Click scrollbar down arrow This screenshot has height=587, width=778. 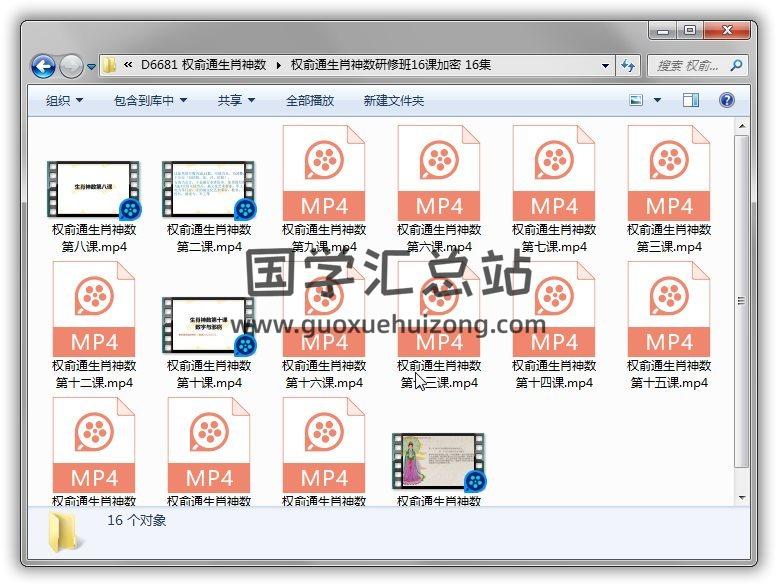(742, 498)
